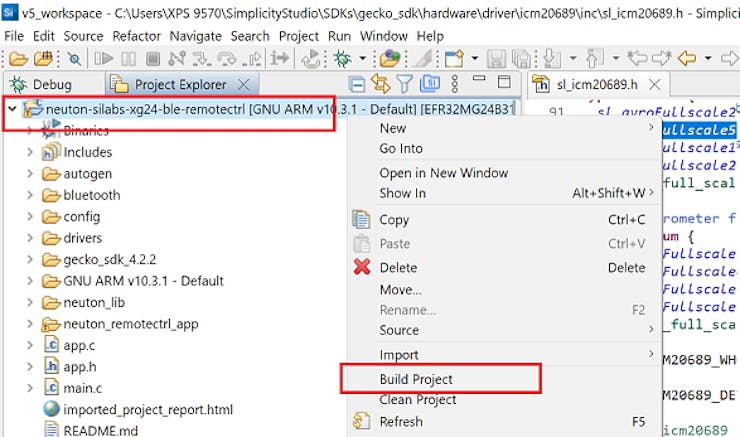Image resolution: width=740 pixels, height=437 pixels.
Task: Open the Previous Annotation dropdown arrow
Action: click(616, 59)
